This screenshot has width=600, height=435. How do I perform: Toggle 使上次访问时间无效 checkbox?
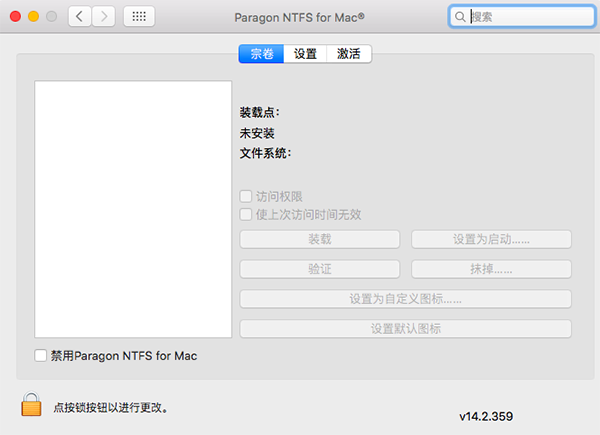(246, 214)
